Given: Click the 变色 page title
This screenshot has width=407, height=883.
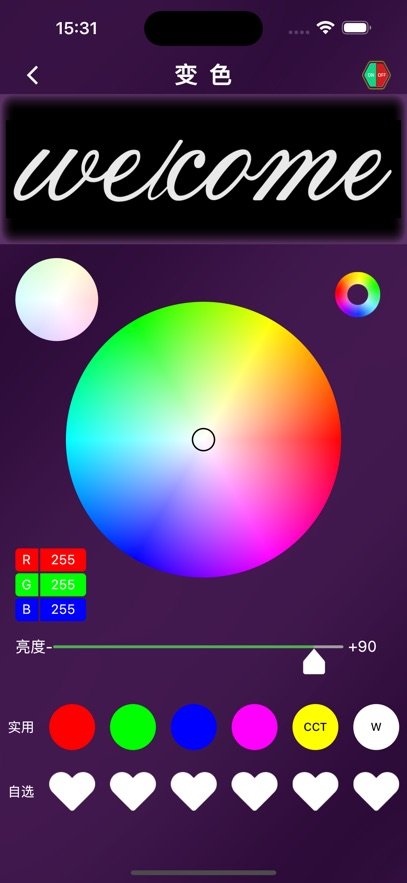Looking at the screenshot, I should tap(203, 75).
